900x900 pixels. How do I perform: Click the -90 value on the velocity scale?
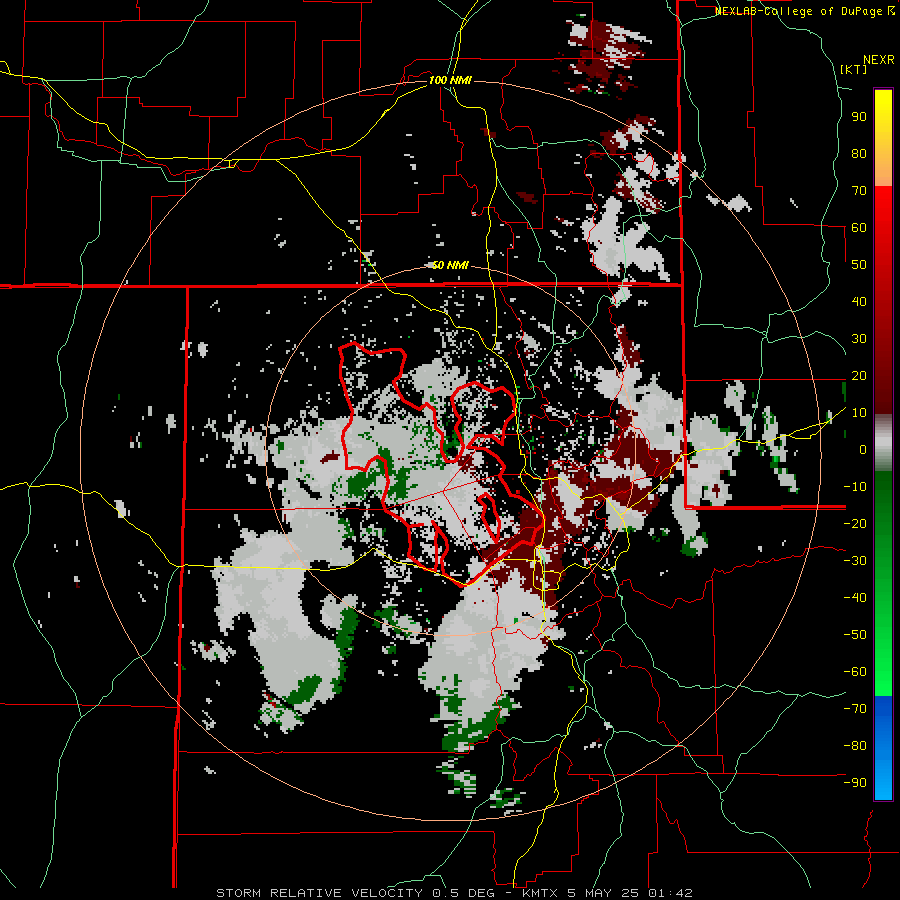tap(855, 783)
